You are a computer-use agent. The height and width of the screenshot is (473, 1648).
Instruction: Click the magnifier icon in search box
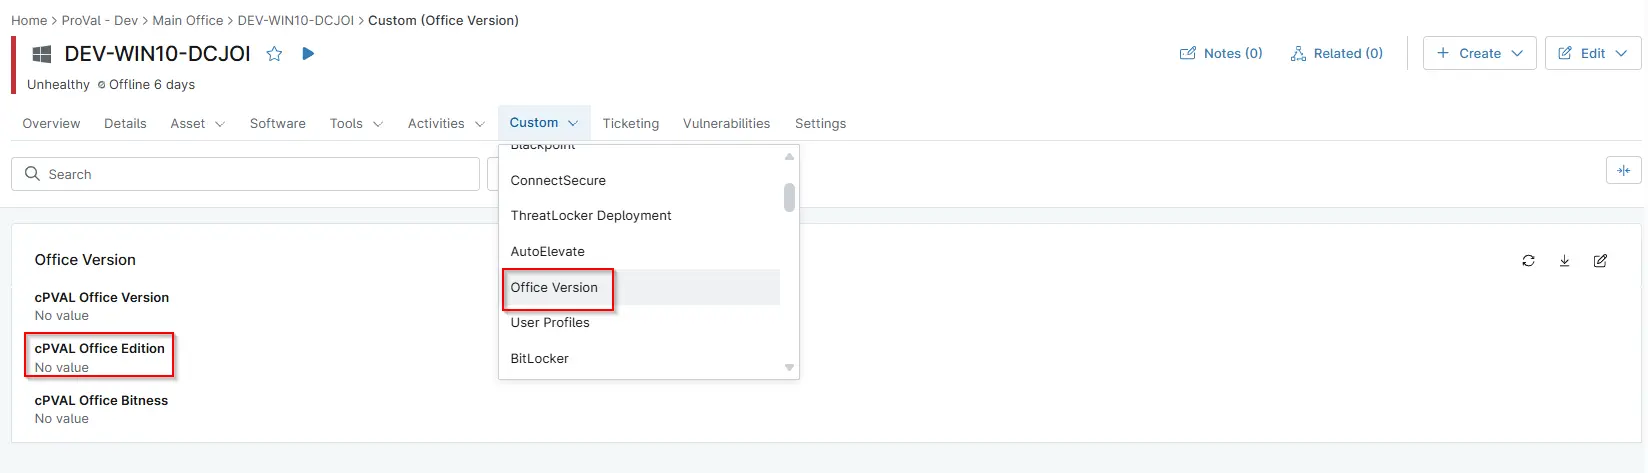point(32,174)
